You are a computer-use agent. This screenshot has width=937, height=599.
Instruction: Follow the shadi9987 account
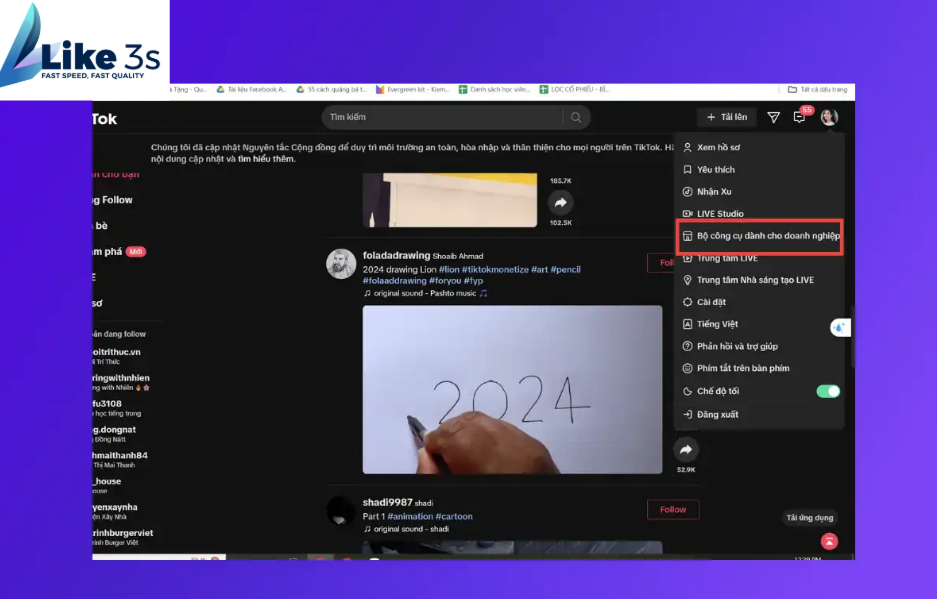pyautogui.click(x=673, y=509)
